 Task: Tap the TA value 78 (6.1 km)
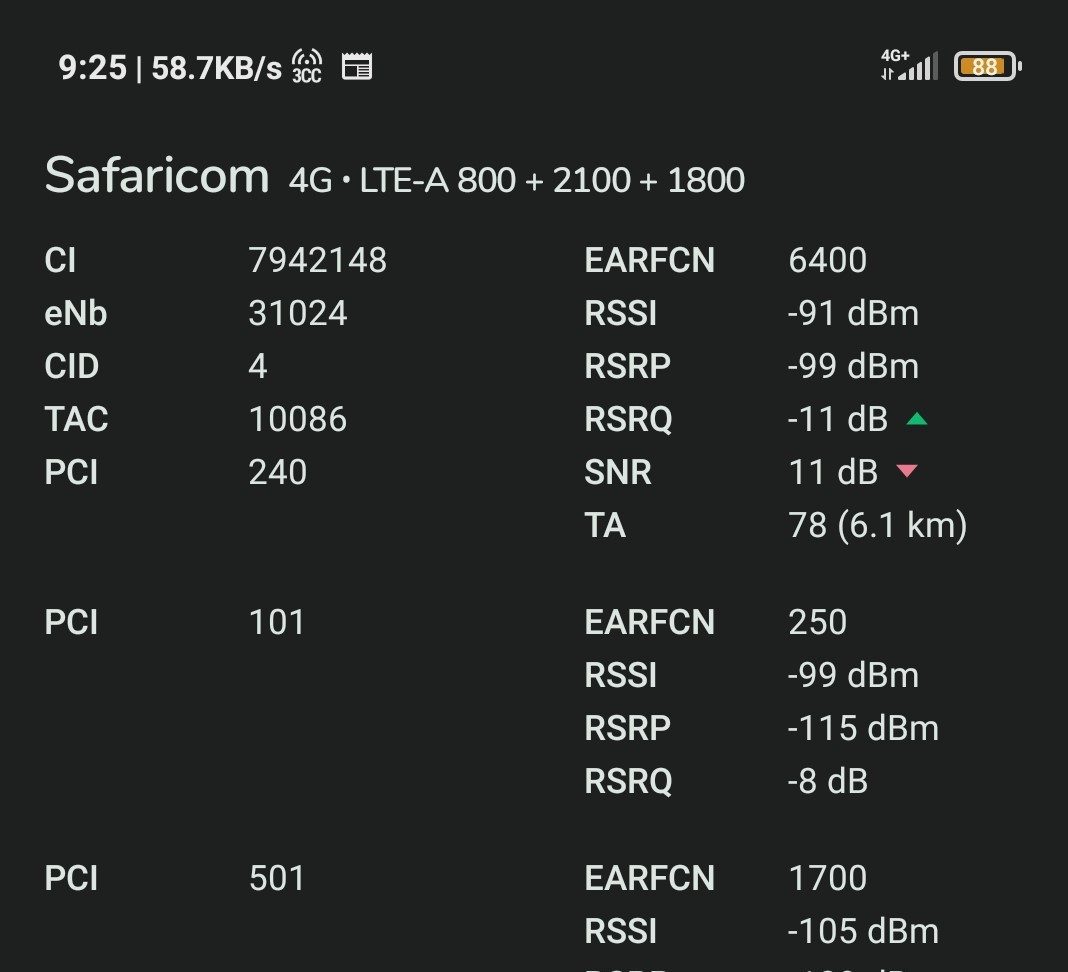click(x=877, y=525)
